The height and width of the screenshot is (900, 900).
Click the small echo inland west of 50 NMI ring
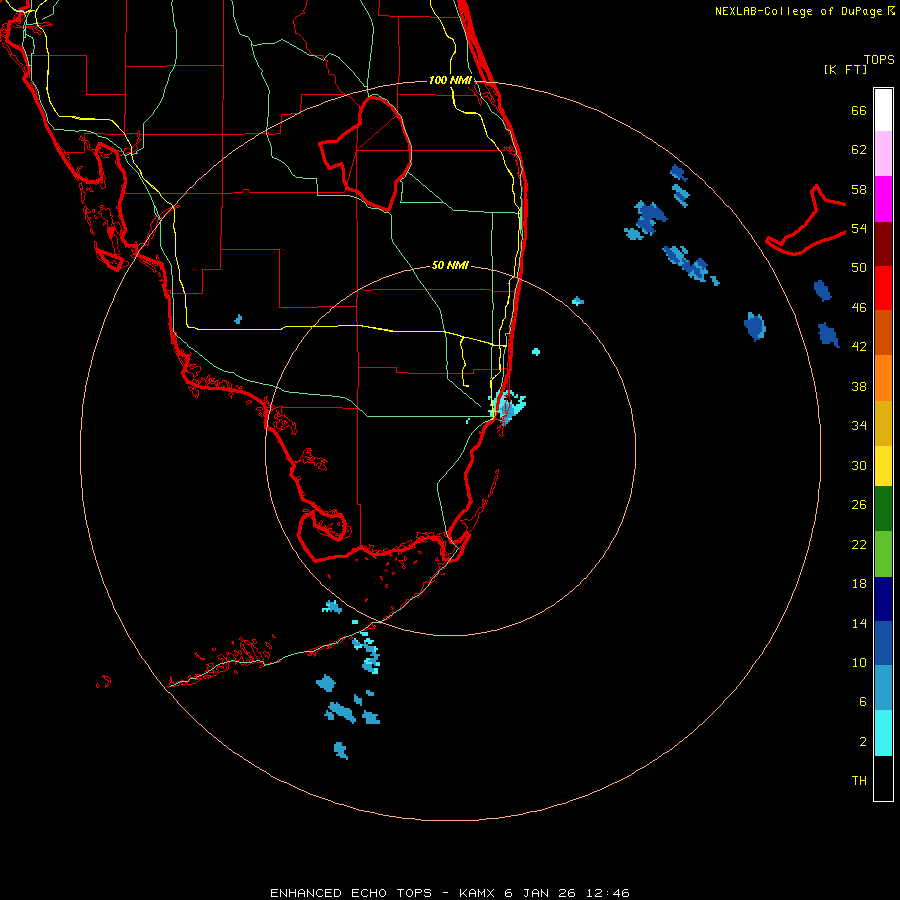pos(238,319)
